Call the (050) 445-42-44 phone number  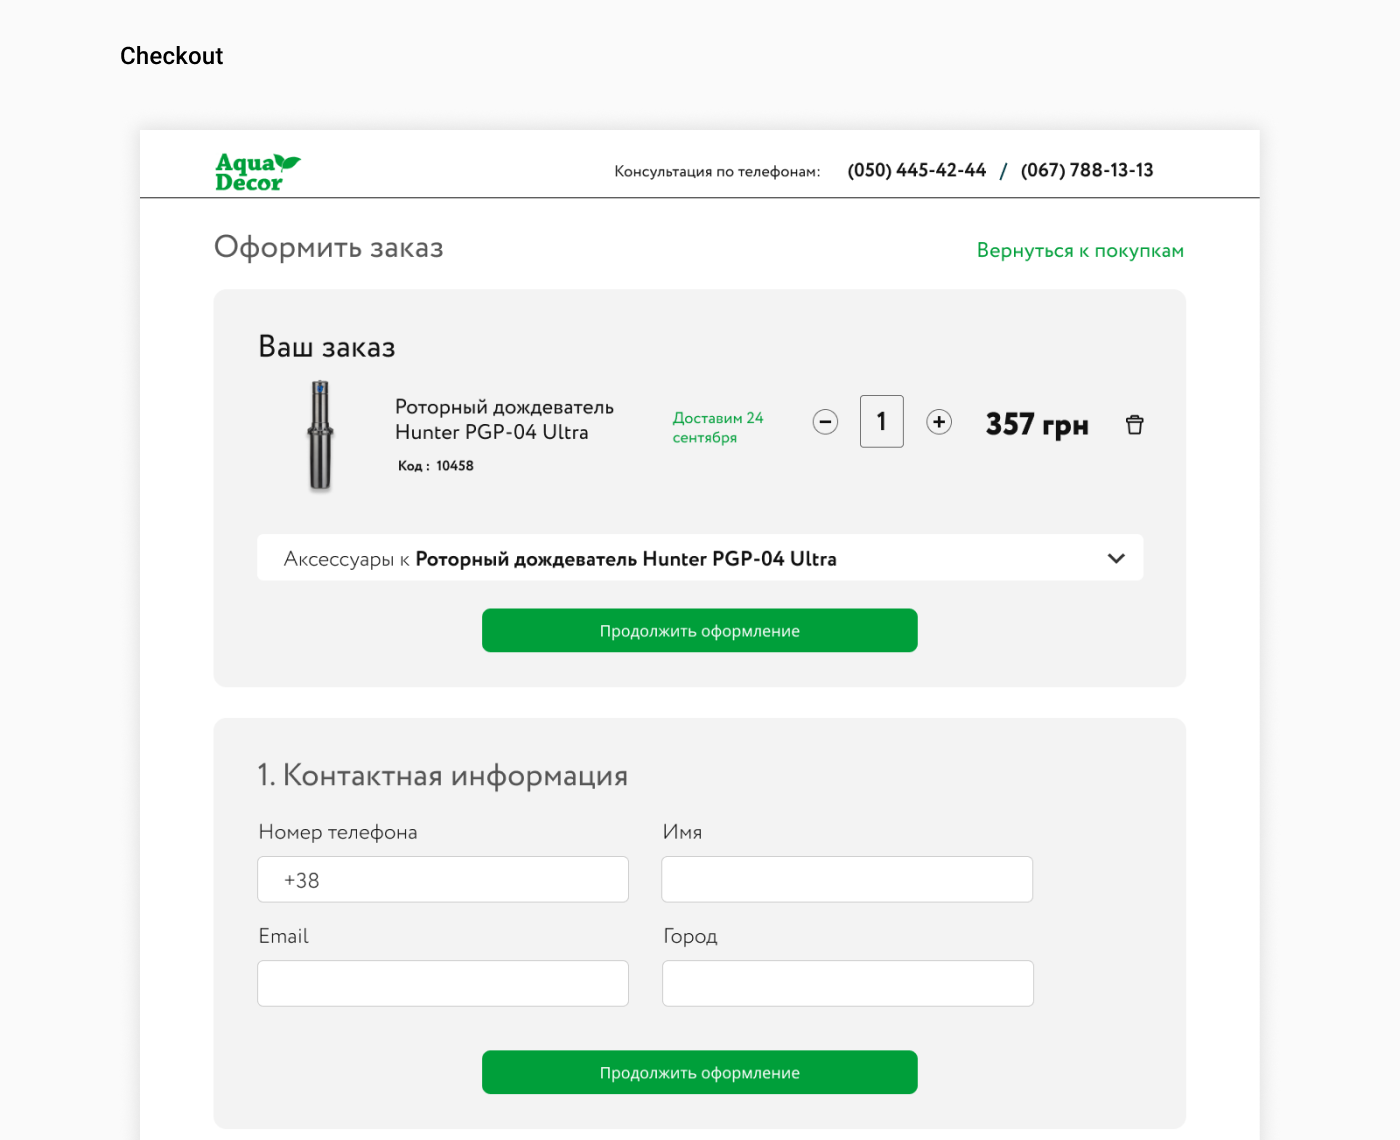click(916, 170)
